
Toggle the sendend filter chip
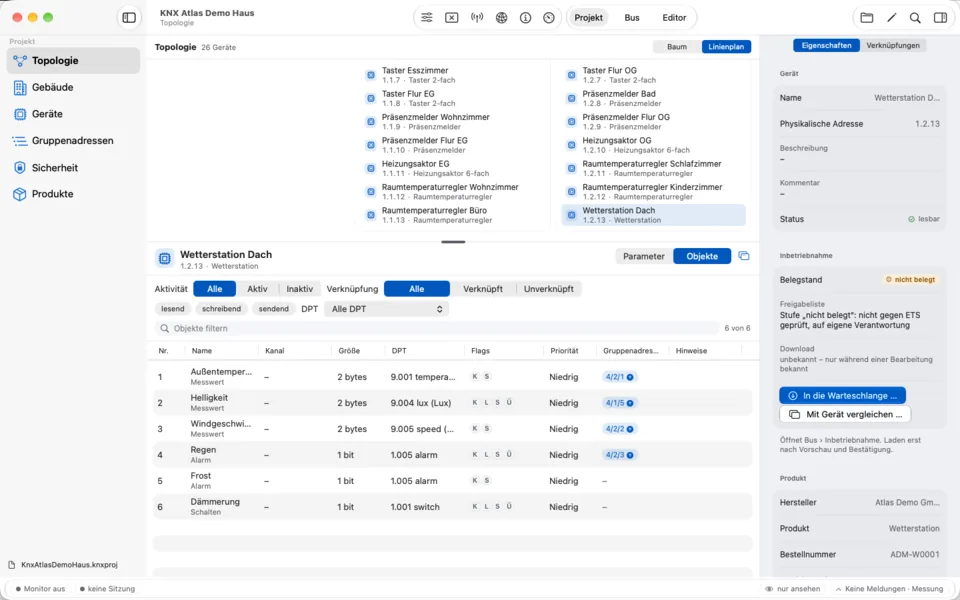click(273, 309)
